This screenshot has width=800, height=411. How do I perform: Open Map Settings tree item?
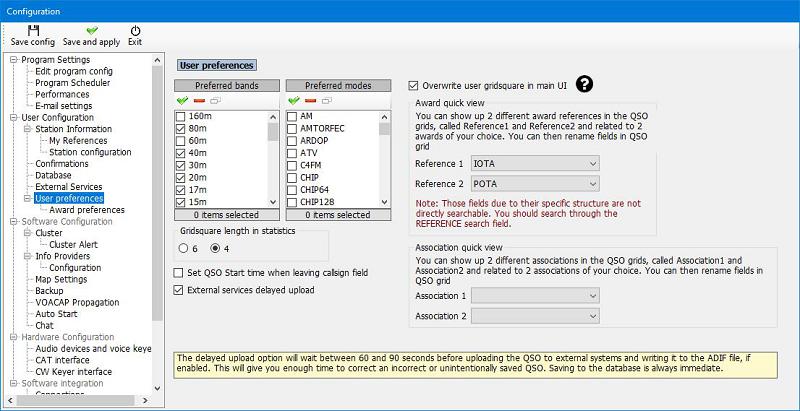pyautogui.click(x=61, y=279)
